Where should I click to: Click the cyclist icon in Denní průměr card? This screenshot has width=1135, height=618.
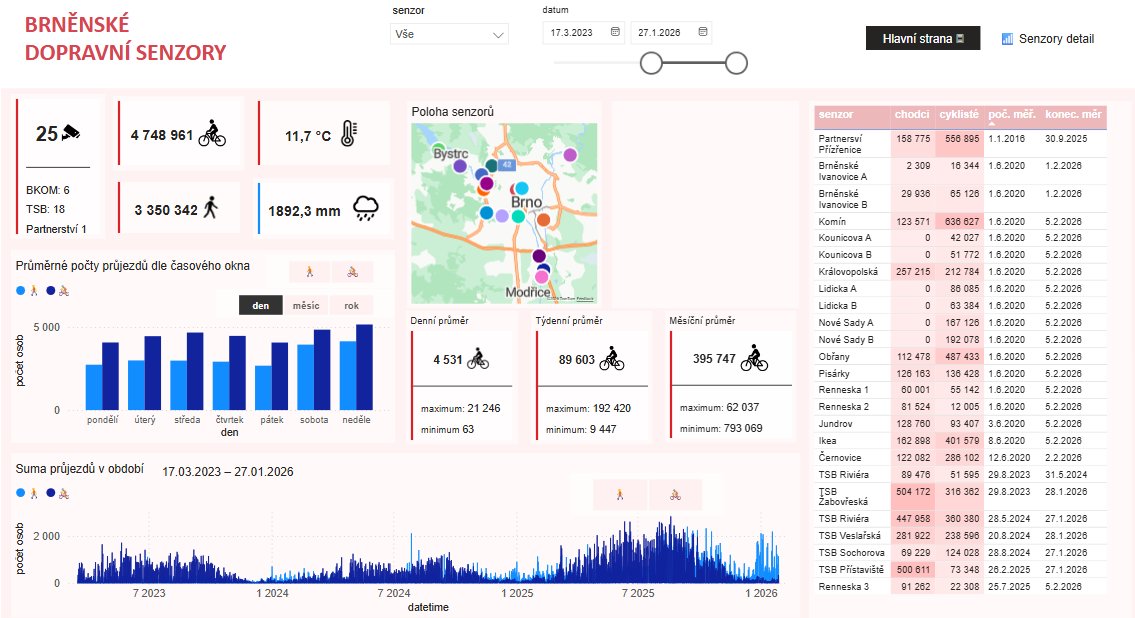click(478, 359)
